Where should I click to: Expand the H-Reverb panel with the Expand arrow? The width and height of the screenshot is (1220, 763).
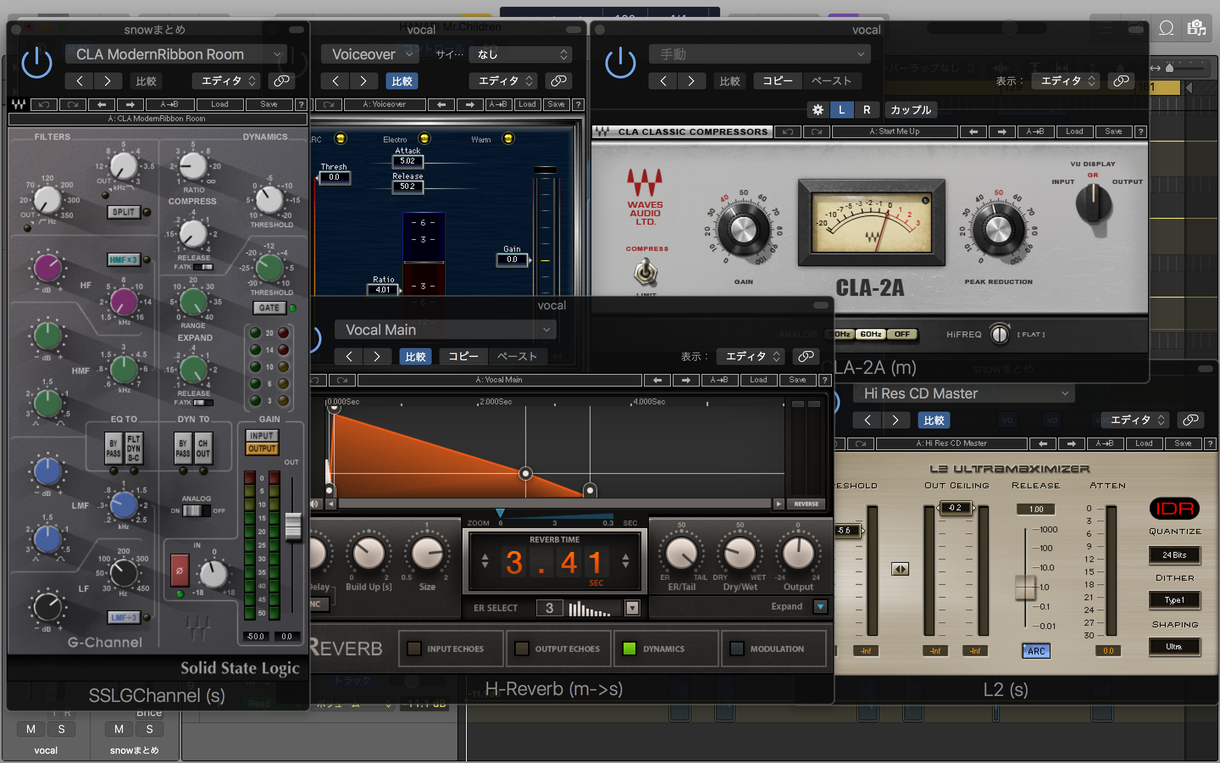(x=820, y=606)
